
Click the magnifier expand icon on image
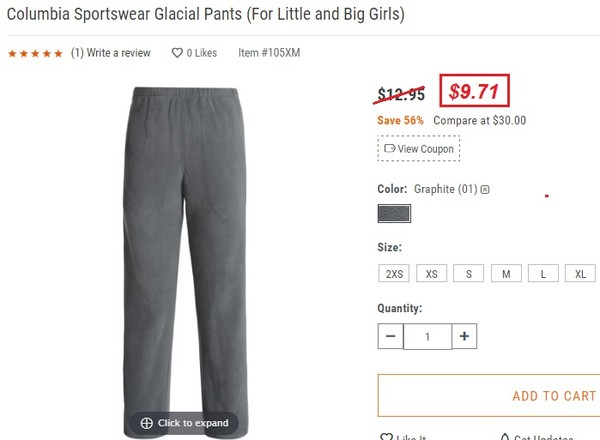click(147, 423)
